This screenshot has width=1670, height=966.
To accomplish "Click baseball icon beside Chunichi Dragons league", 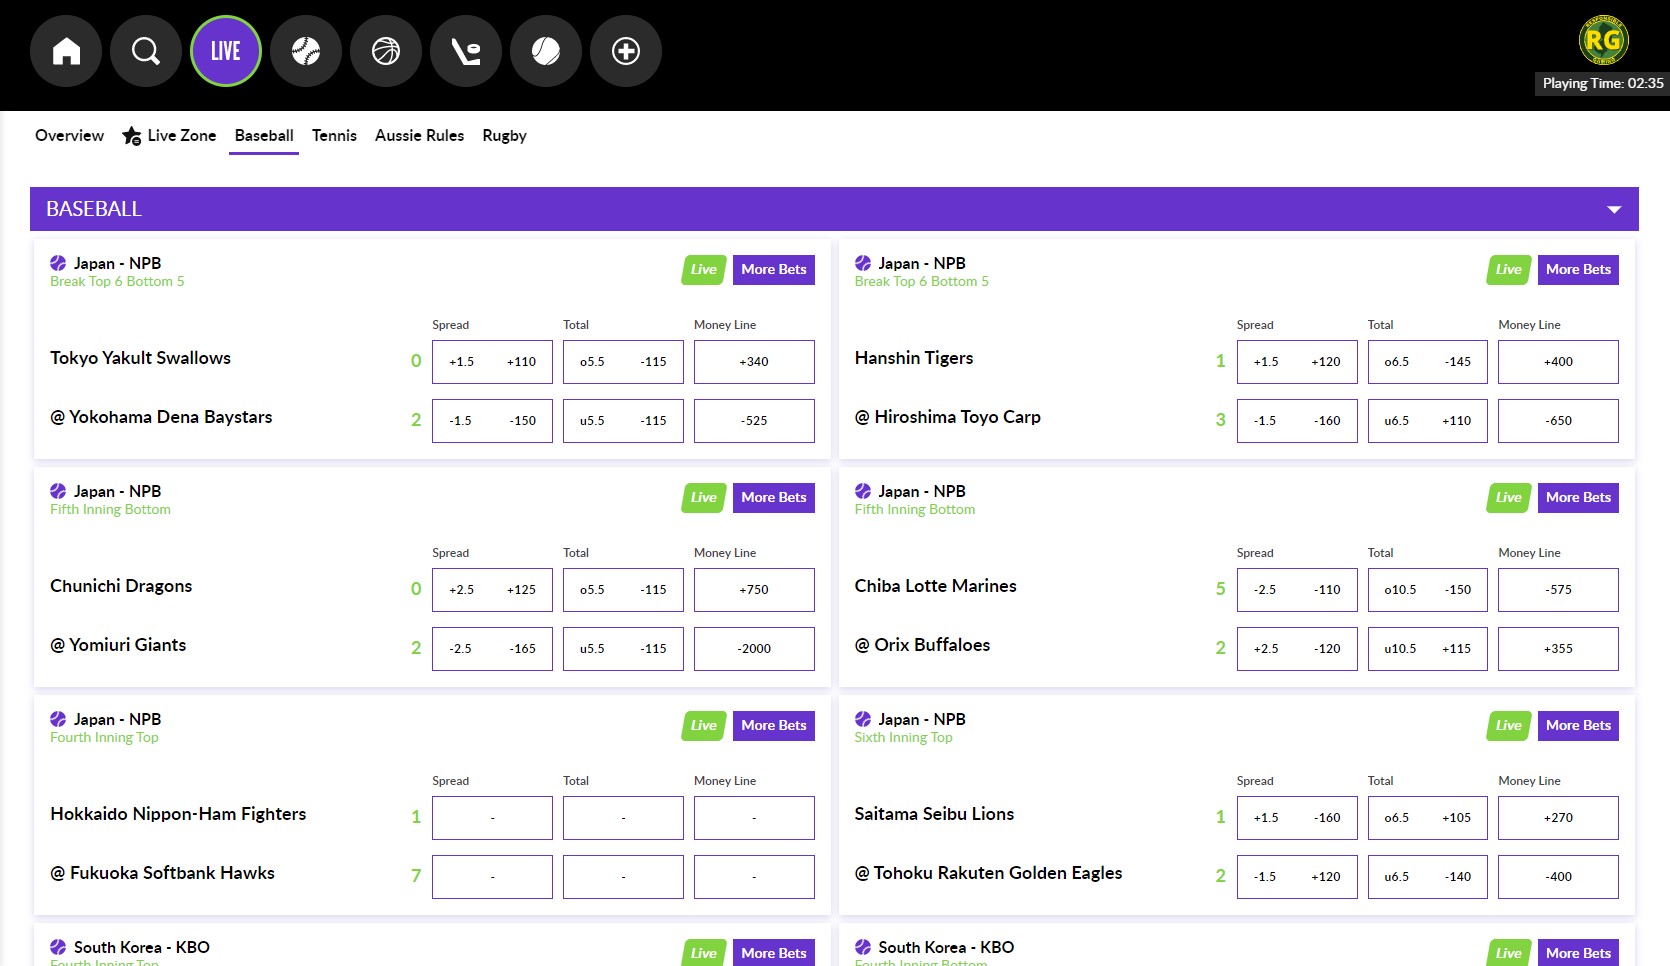I will 58,491.
